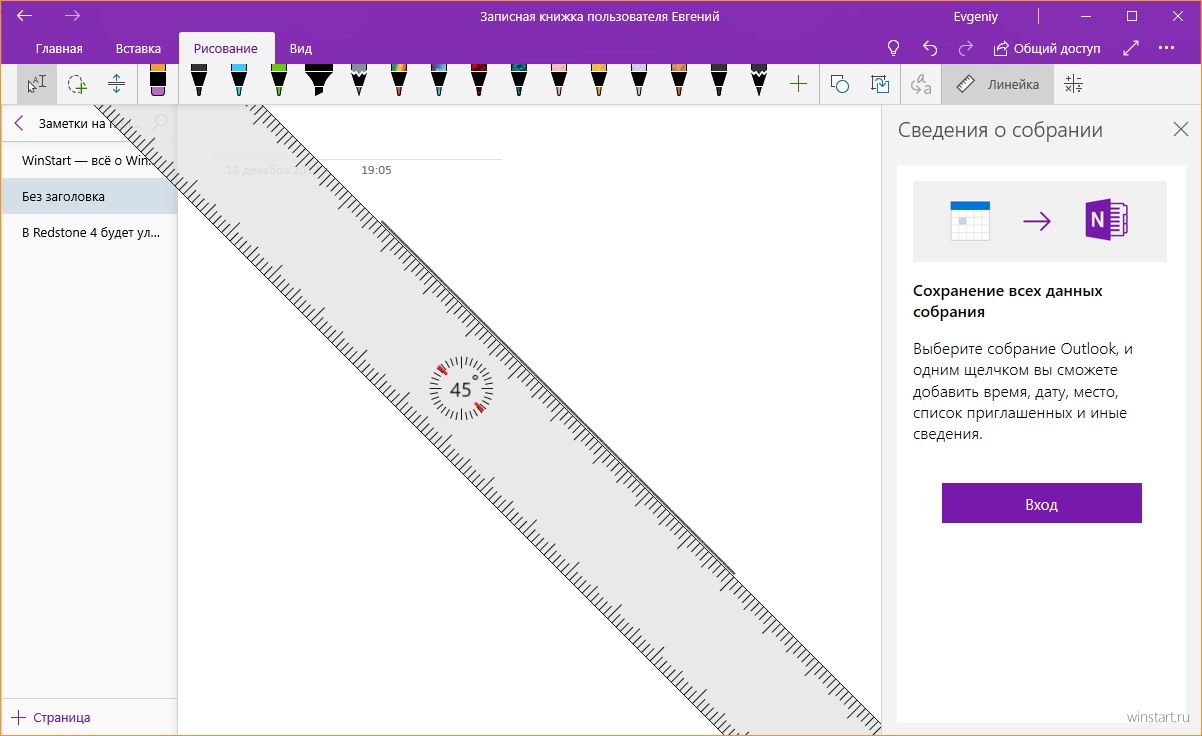Collapse the Заметки section with back chevron

click(x=19, y=124)
